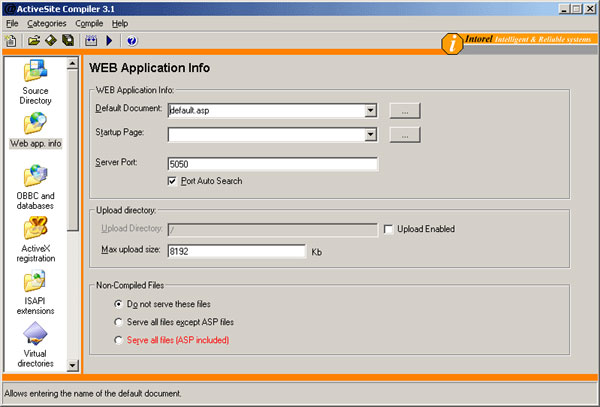Go to ActiveX registration section
This screenshot has width=600, height=407.
(36, 239)
